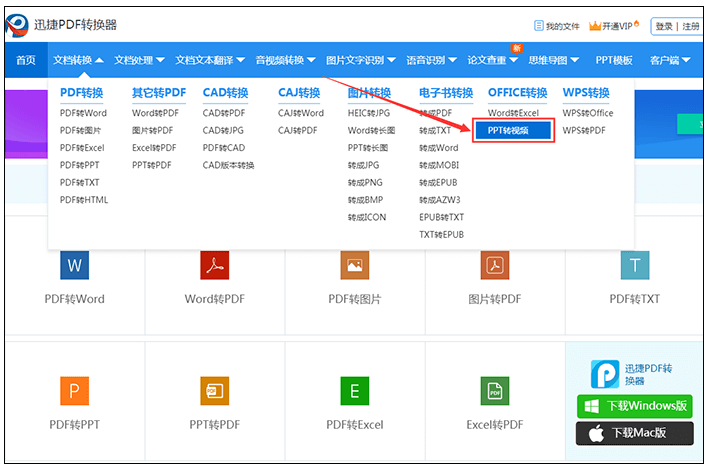Select TXT转EPUB menu entry
The image size is (724, 468).
pos(441,234)
